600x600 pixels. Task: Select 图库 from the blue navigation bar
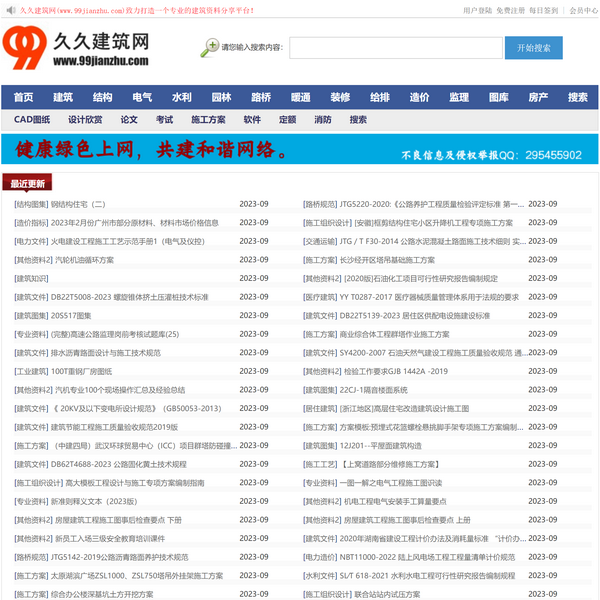tap(498, 98)
